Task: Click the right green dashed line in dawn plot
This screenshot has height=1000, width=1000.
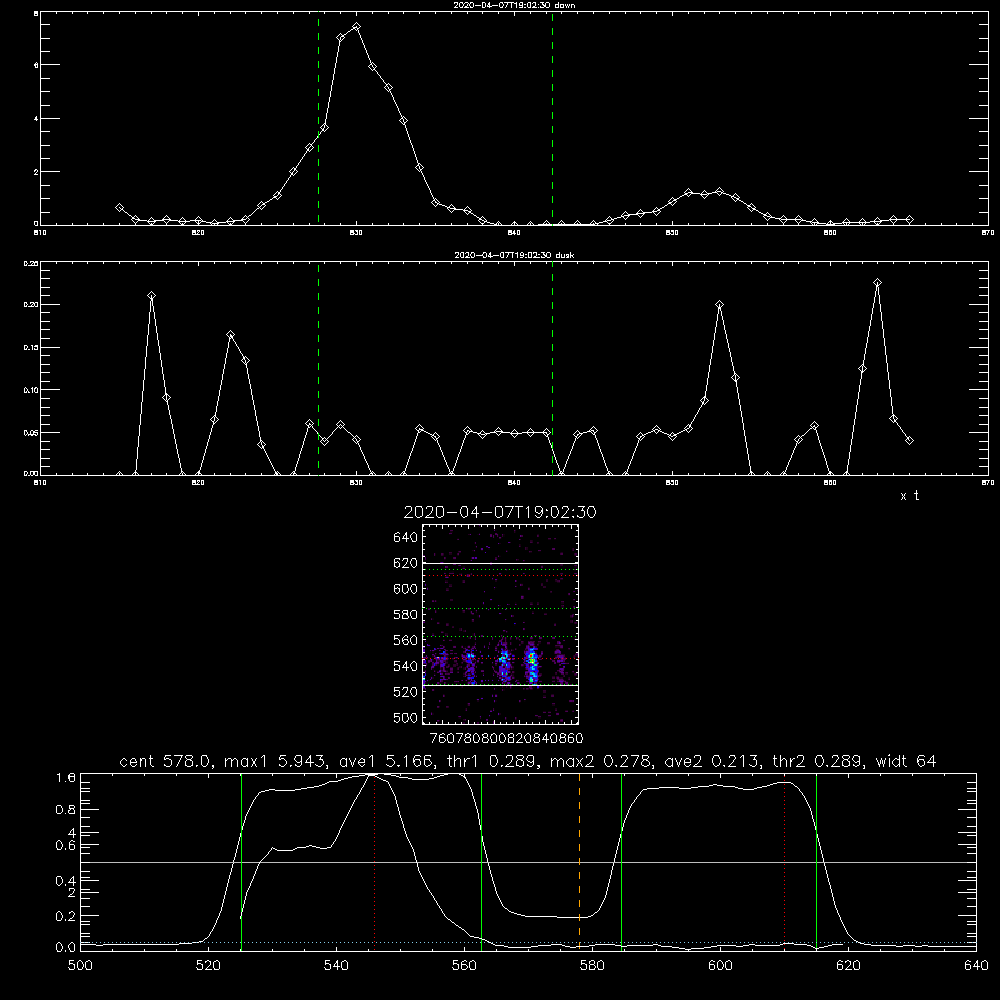Action: (552, 119)
